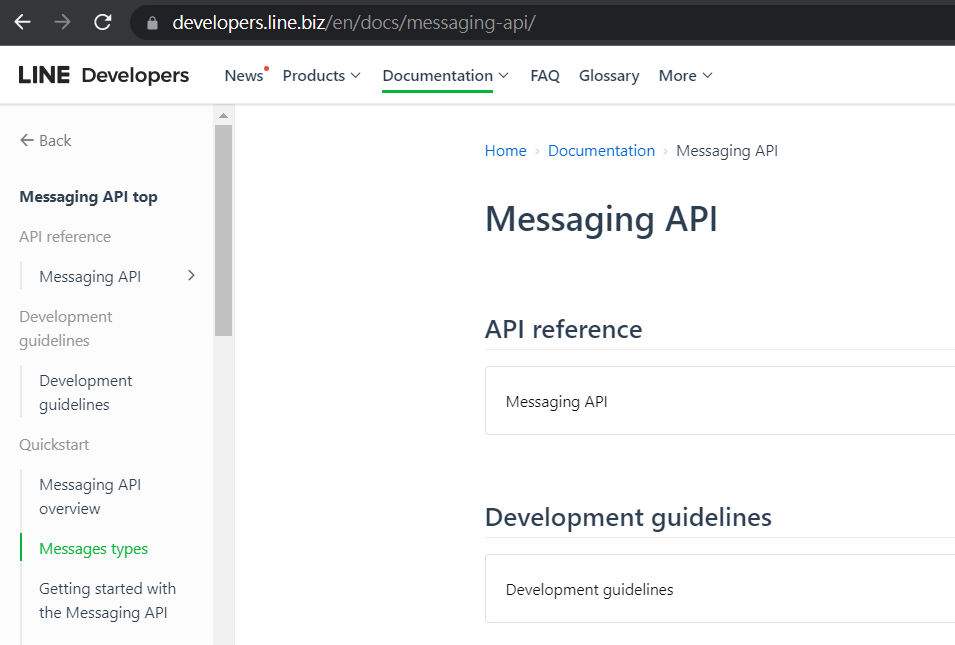Open the News page
This screenshot has height=645, width=955.
244,76
